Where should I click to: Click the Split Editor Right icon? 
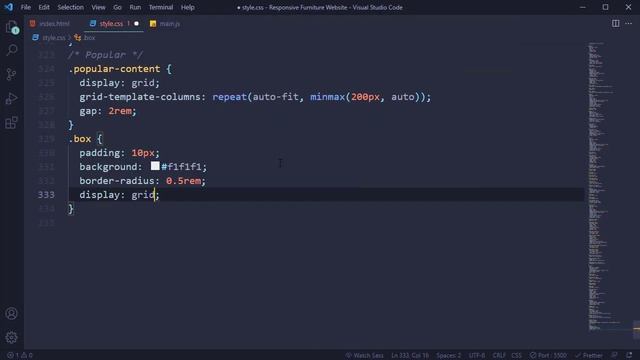pyautogui.click(x=616, y=24)
